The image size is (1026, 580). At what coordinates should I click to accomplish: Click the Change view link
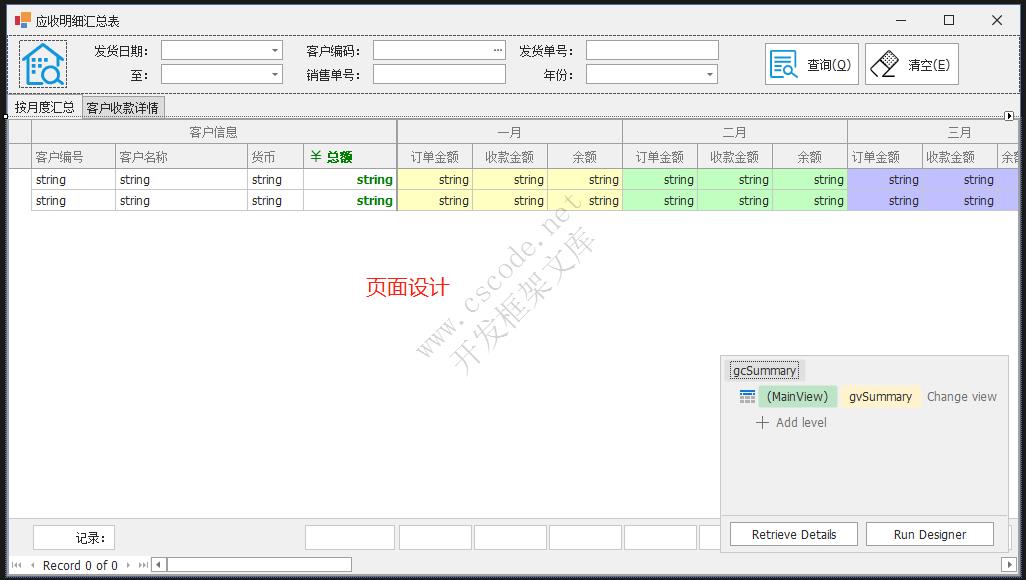tap(961, 396)
